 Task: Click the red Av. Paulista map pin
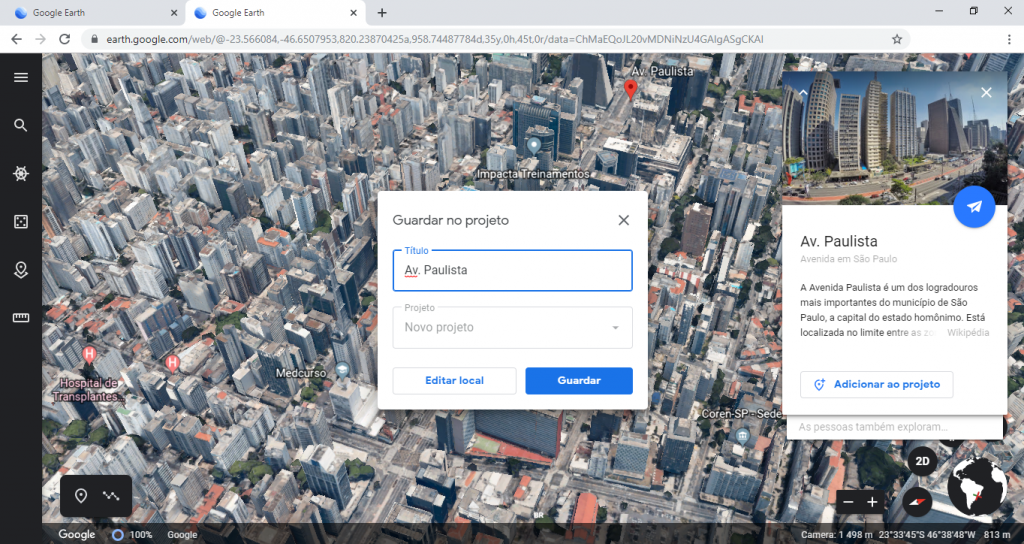(x=630, y=89)
